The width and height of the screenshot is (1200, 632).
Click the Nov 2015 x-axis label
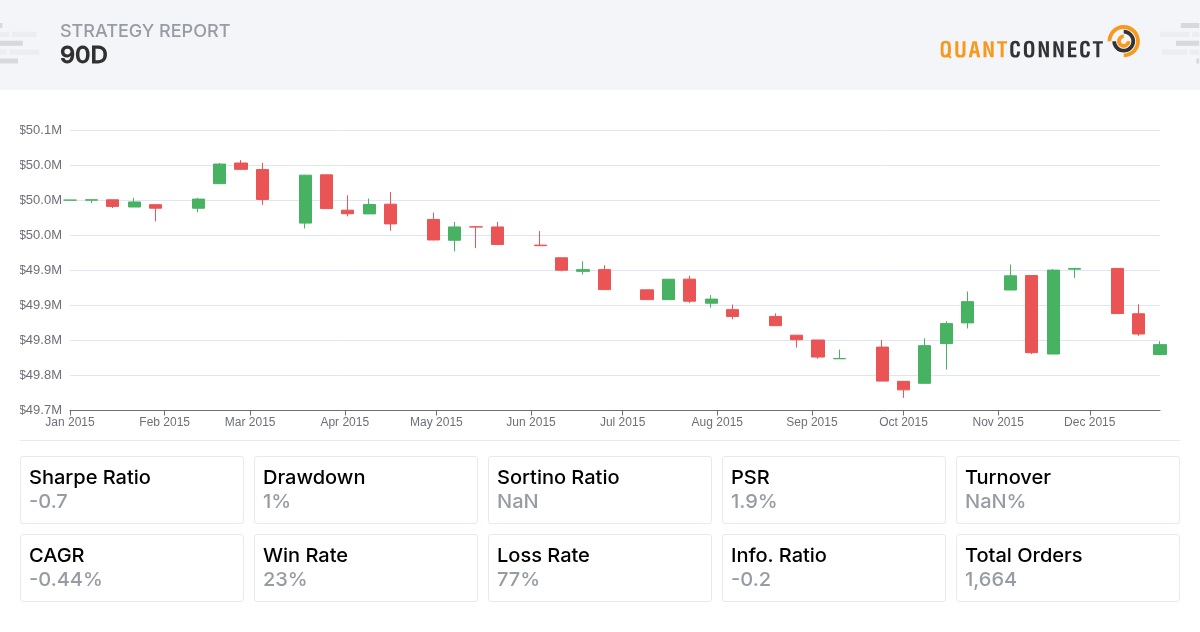(x=998, y=422)
